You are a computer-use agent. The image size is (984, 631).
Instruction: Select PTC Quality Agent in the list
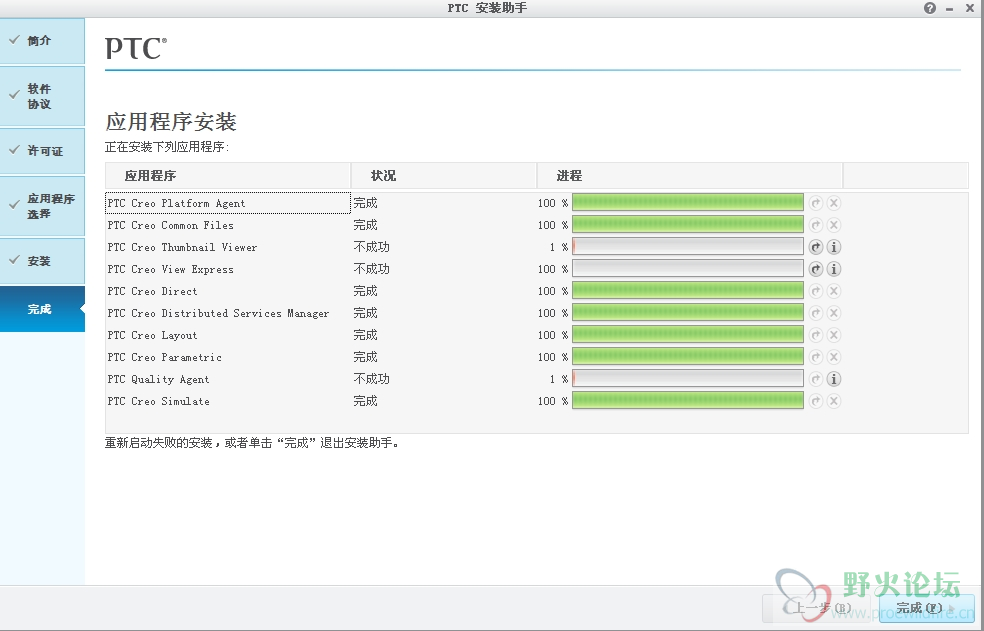pyautogui.click(x=158, y=379)
